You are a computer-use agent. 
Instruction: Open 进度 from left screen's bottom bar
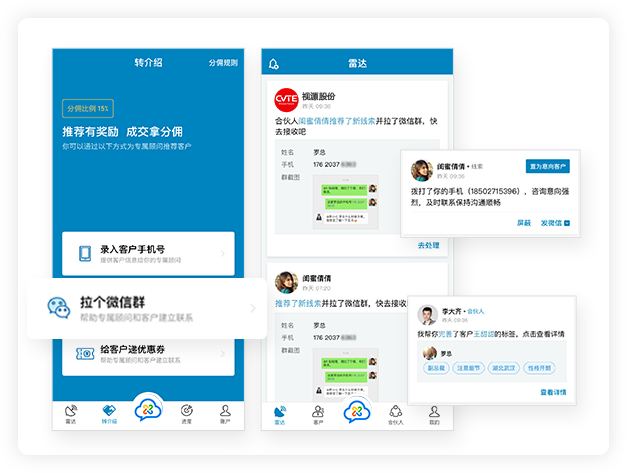pos(187,413)
